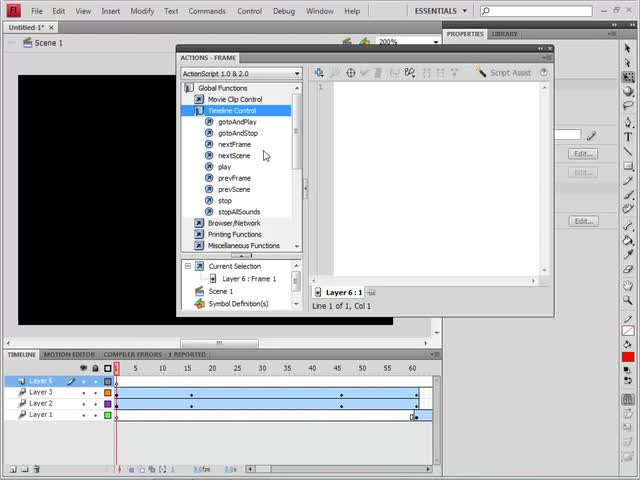
Task: Choose the Zoom magnifier tool
Action: point(628,299)
